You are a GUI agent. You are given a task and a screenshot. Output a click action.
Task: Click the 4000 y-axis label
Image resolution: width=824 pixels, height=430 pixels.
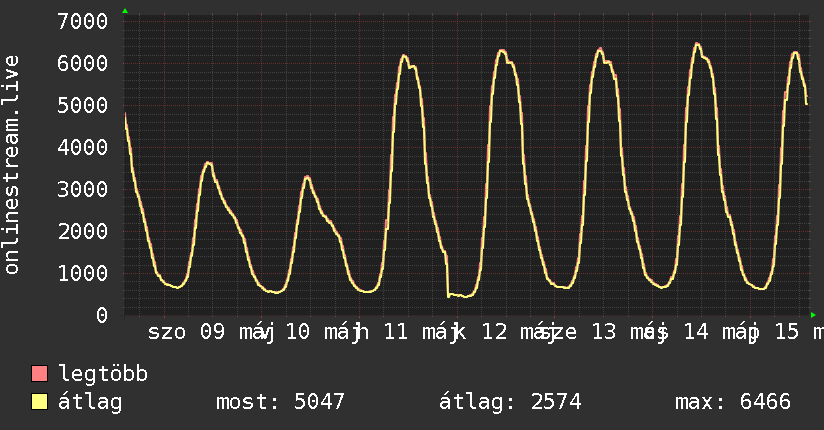coord(83,147)
